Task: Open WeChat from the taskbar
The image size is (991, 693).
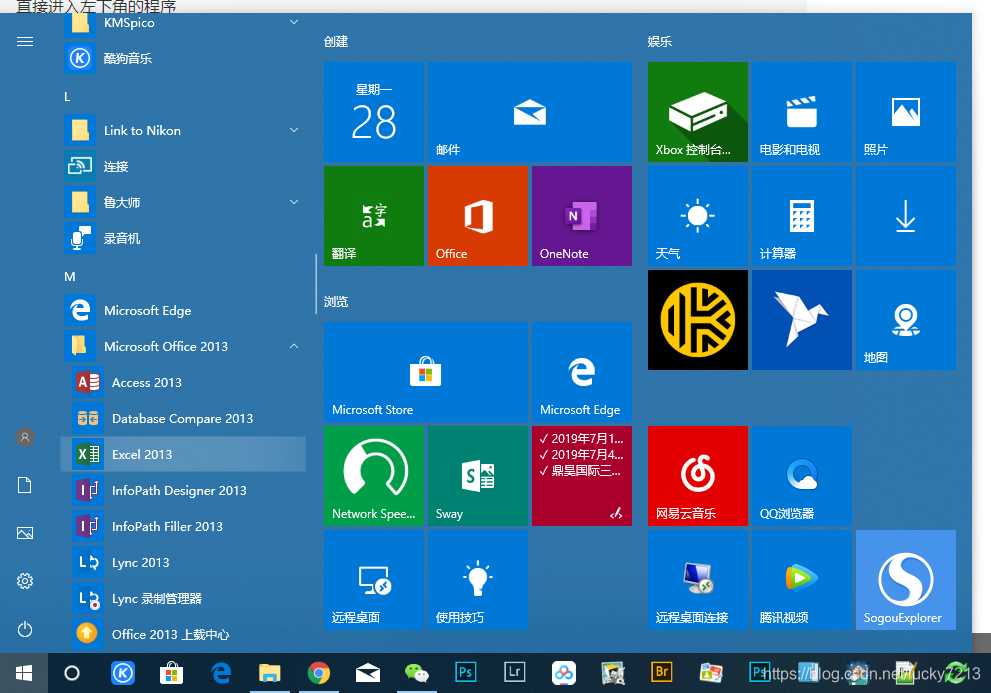Action: click(416, 673)
